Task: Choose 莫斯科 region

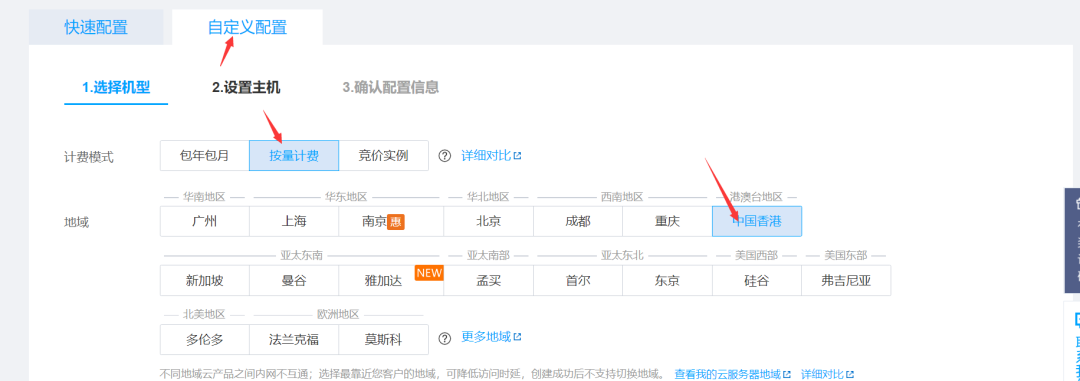Action: [384, 340]
